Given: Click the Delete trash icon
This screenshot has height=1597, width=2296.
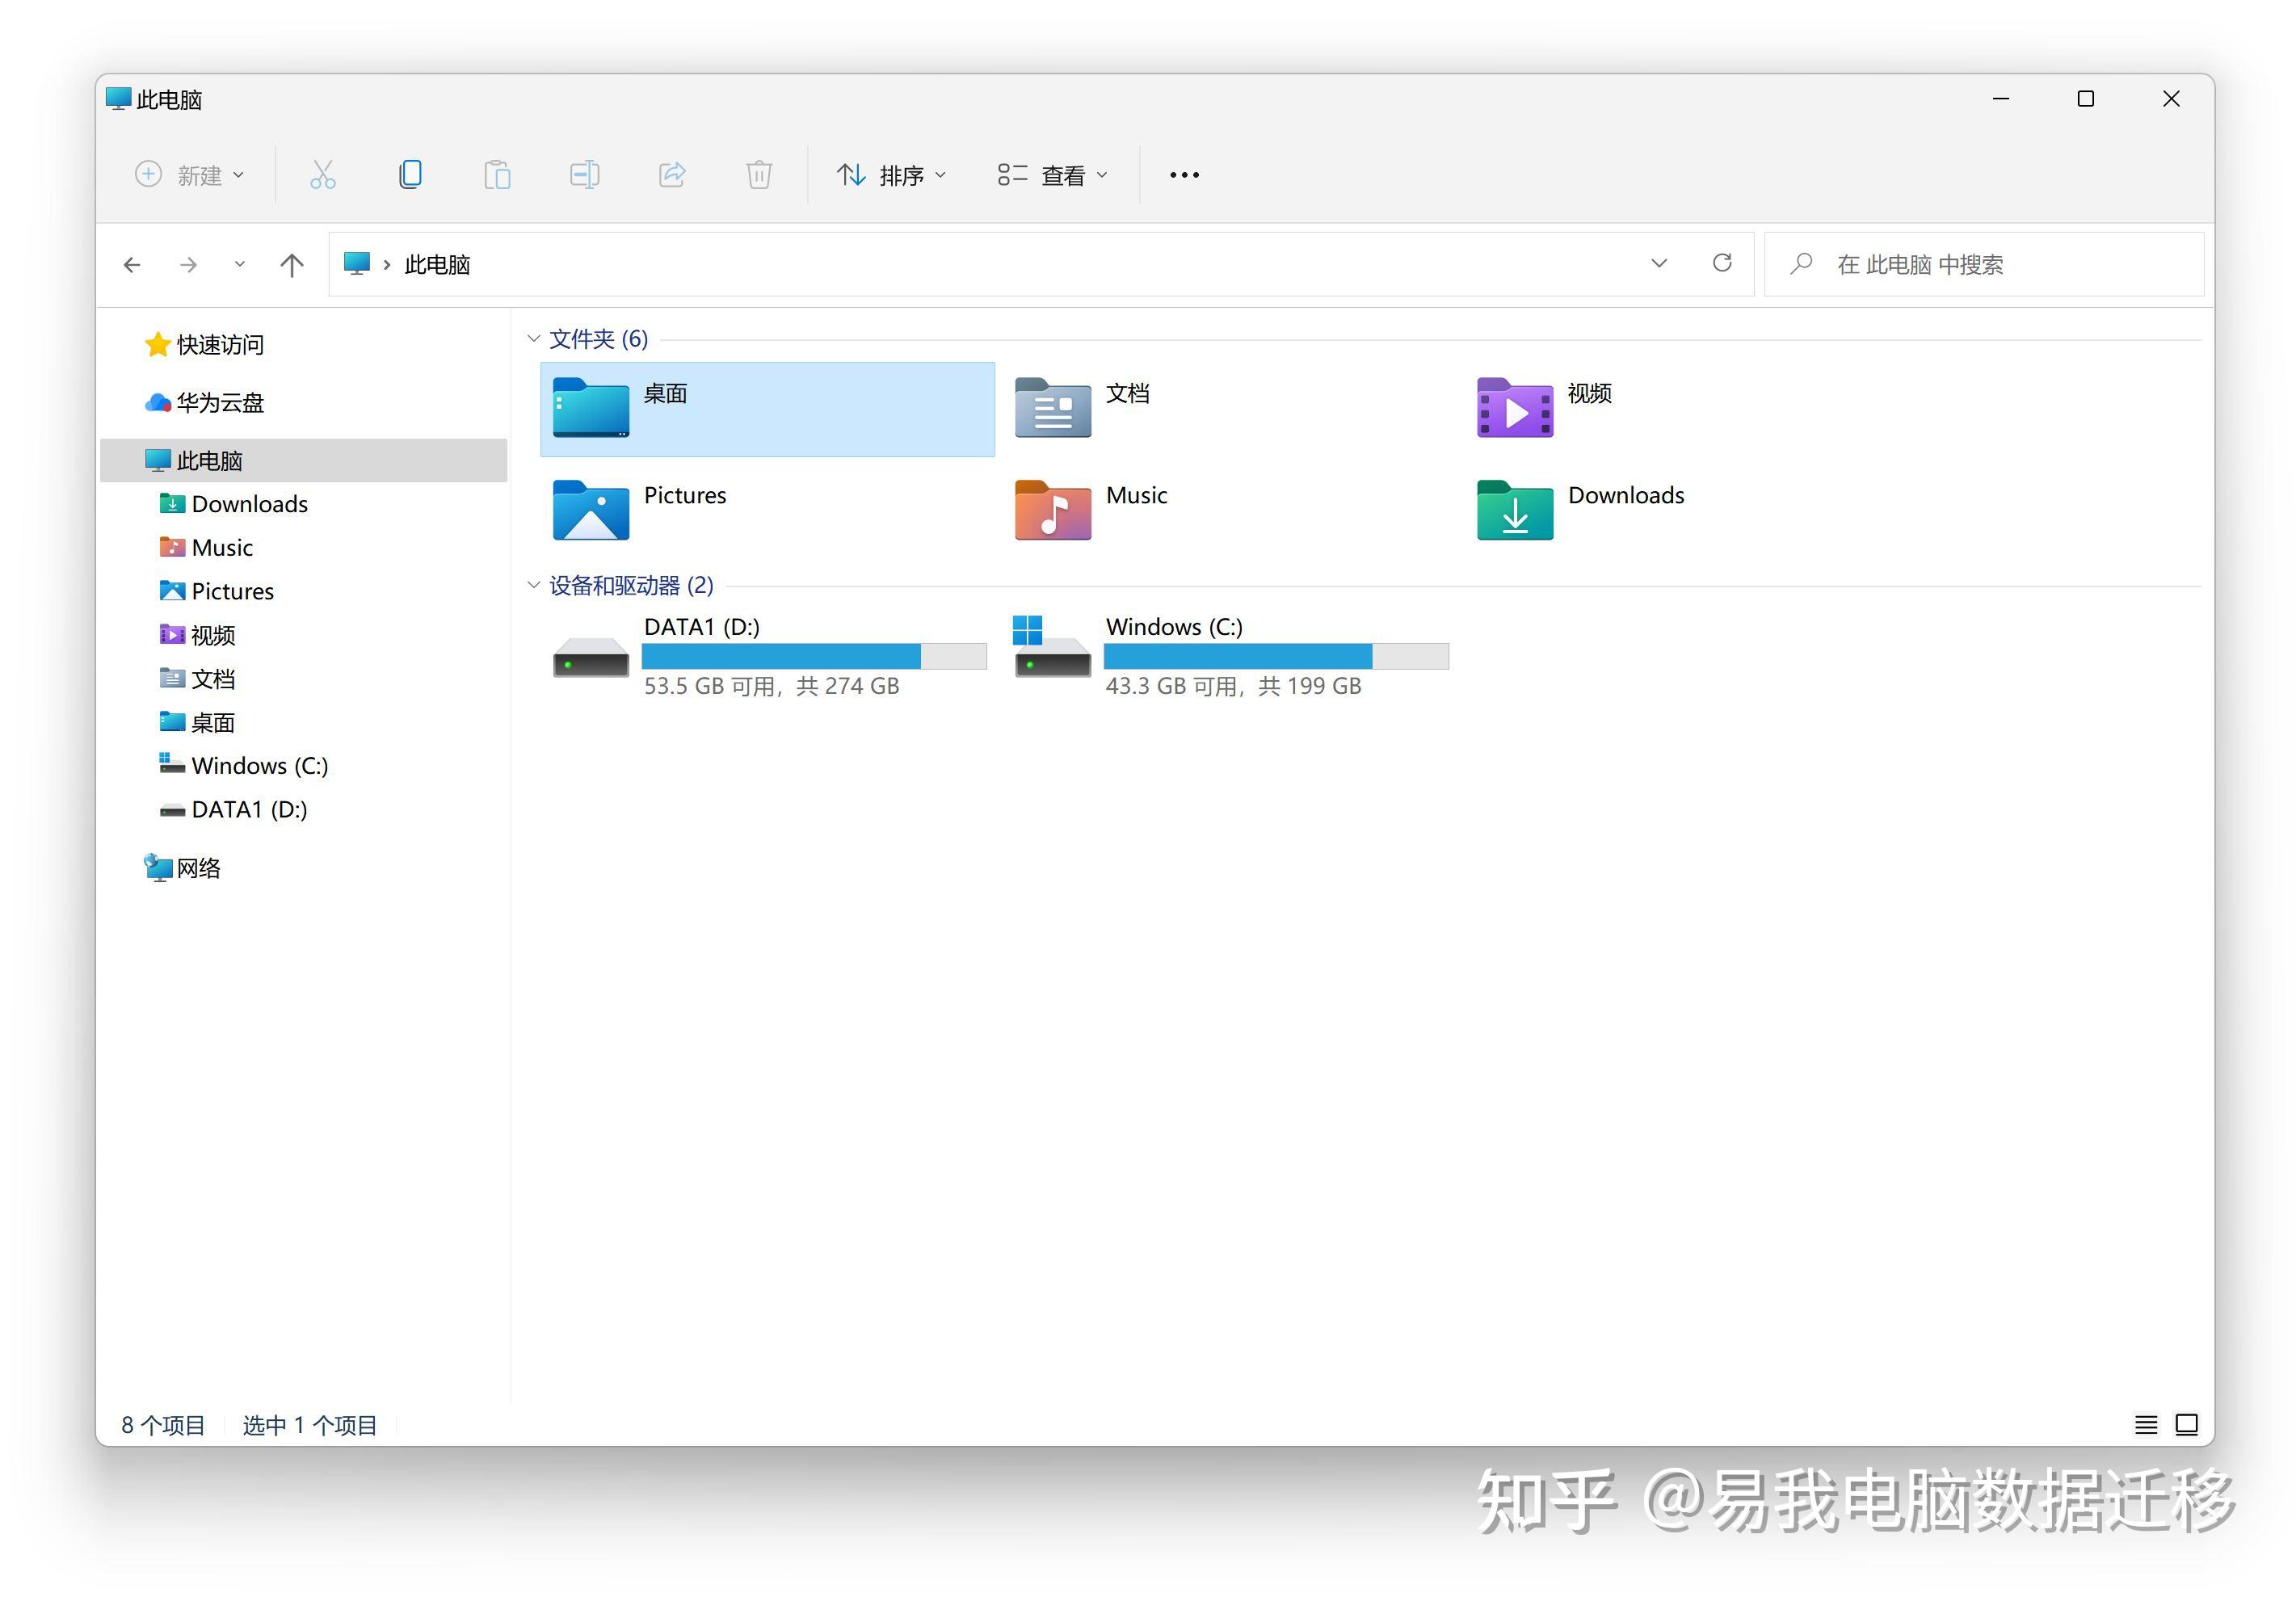Looking at the screenshot, I should click(759, 175).
